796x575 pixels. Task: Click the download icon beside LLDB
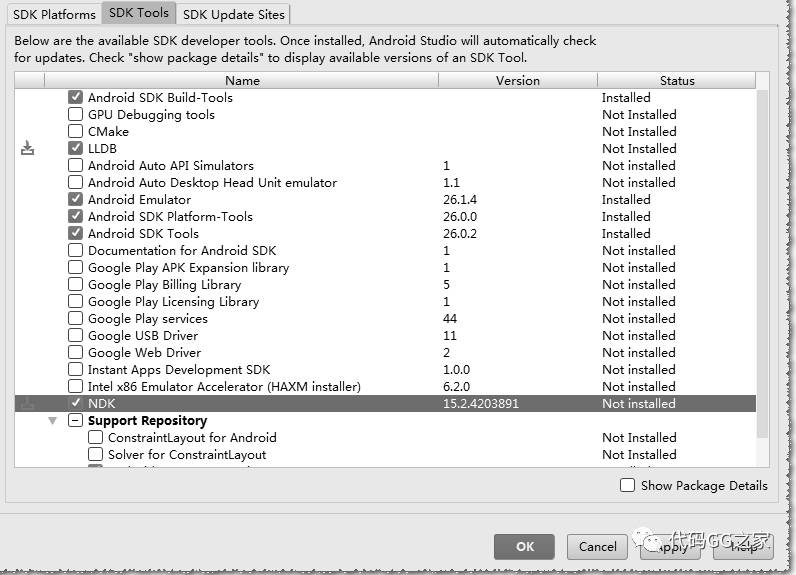click(27, 148)
